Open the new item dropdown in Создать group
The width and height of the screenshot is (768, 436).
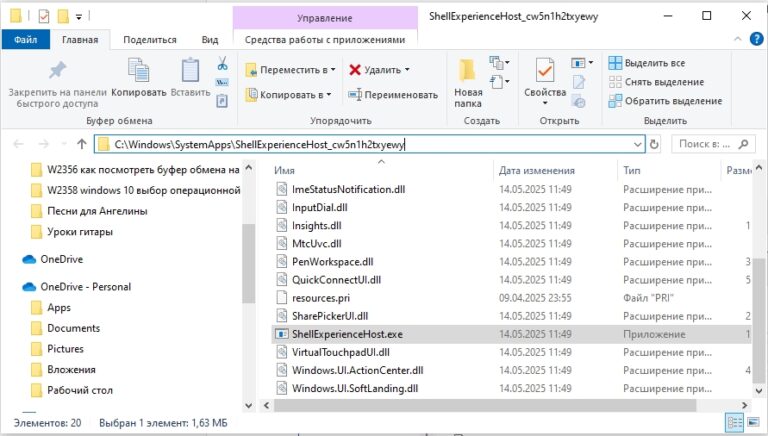pyautogui.click(x=500, y=62)
